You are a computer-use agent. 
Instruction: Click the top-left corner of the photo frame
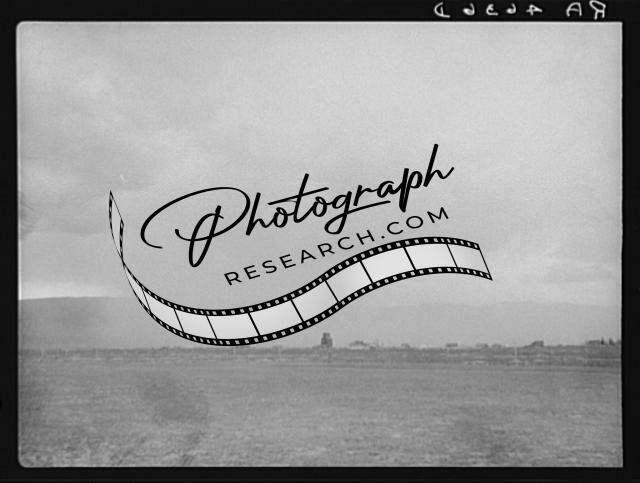coord(20,25)
